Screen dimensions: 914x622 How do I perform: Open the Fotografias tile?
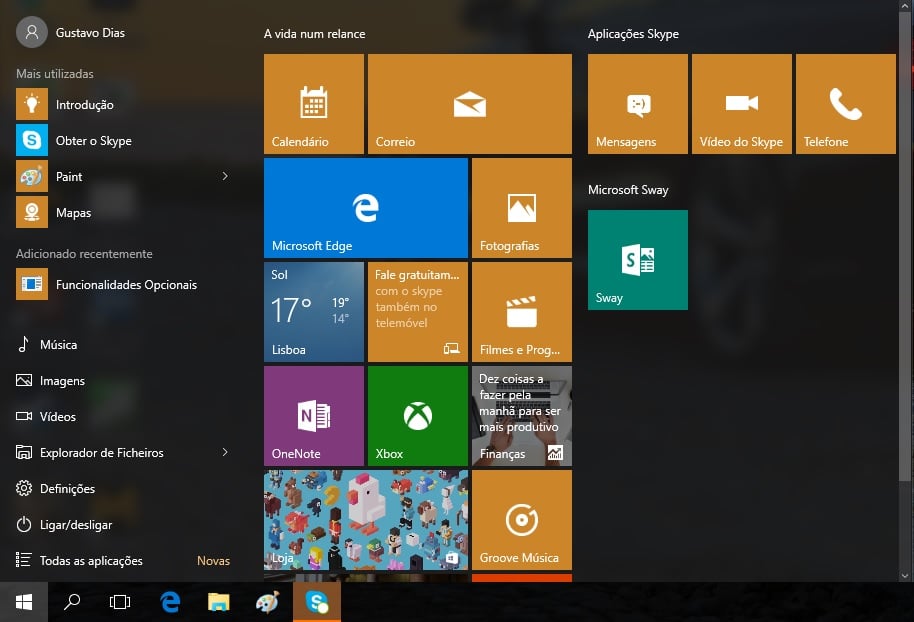[522, 208]
